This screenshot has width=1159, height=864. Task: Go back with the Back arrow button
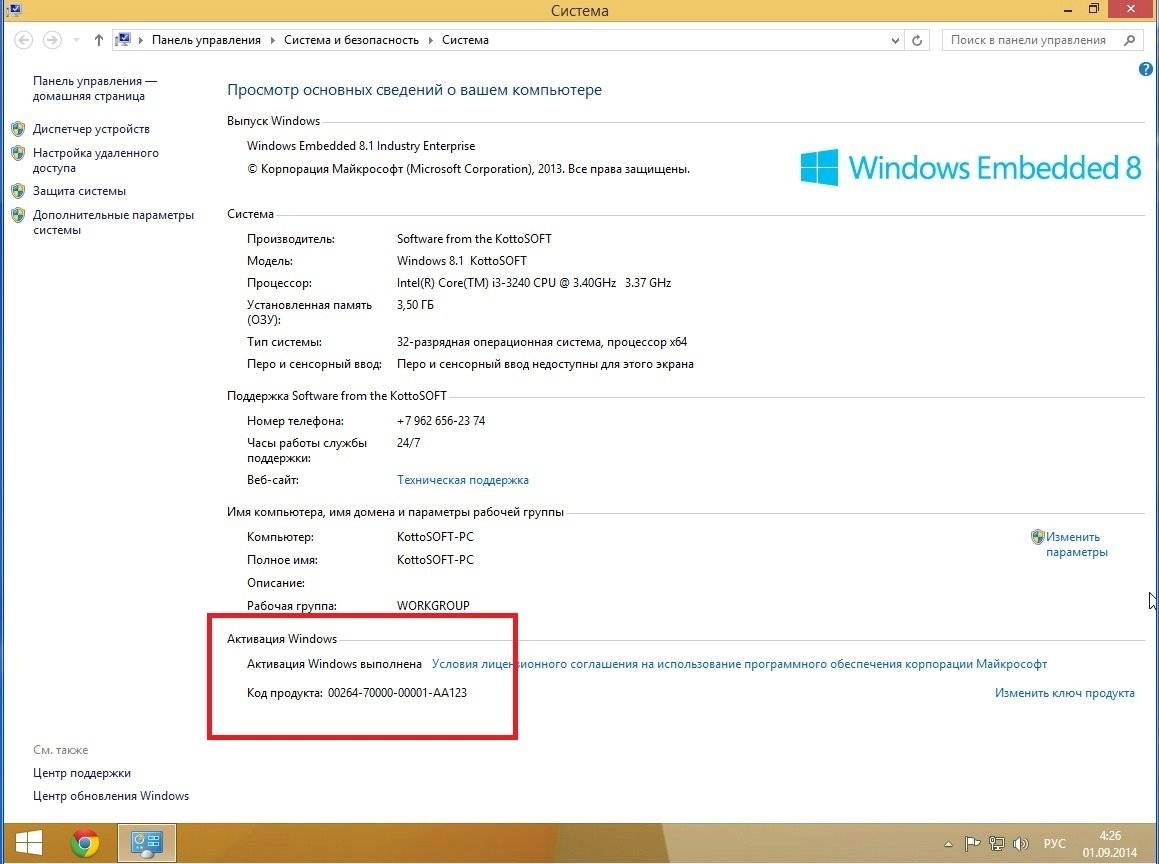[x=24, y=40]
